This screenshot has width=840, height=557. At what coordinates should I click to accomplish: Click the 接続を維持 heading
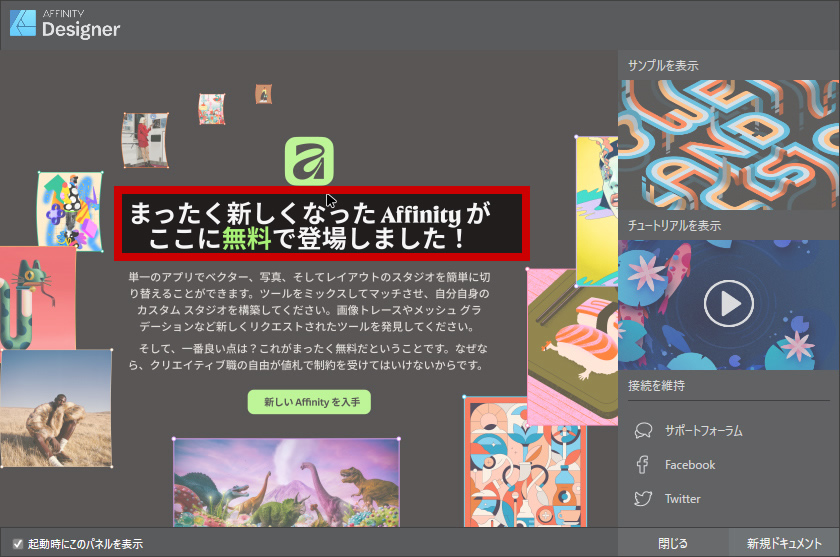(x=656, y=386)
